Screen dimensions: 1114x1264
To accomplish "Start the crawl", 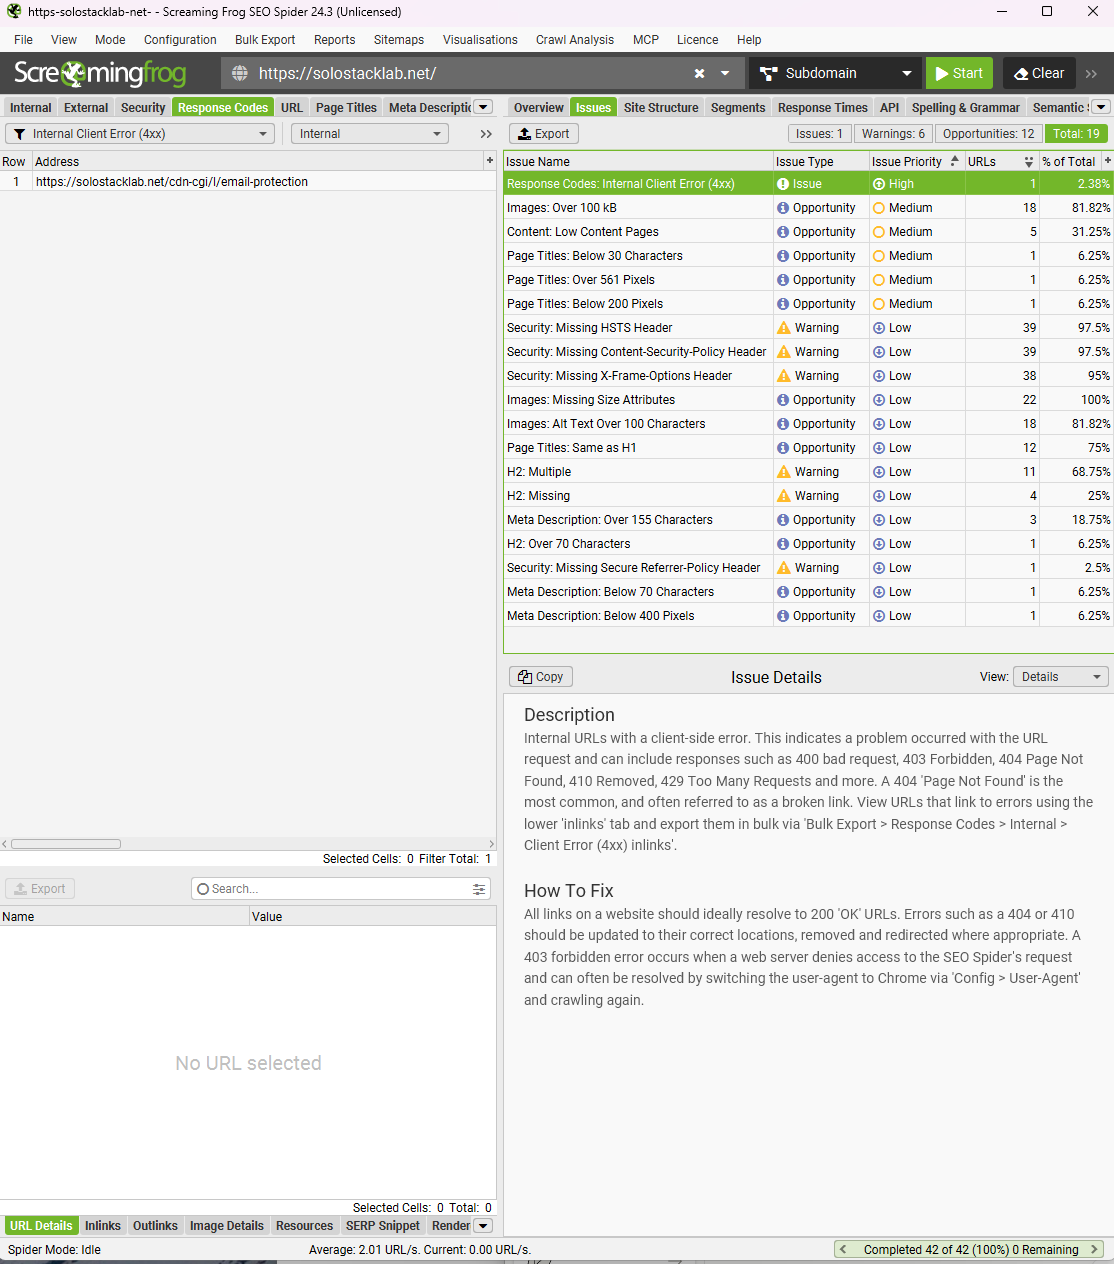I will point(959,73).
